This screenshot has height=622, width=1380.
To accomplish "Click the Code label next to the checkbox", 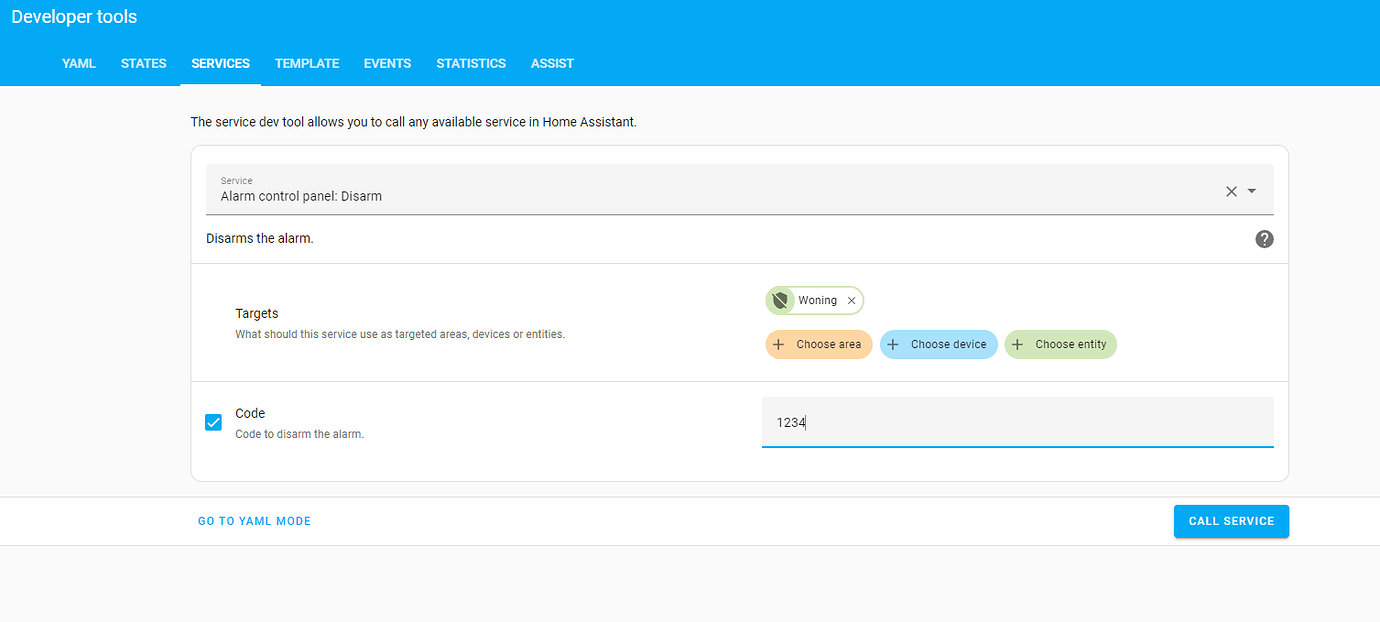I will click(x=250, y=413).
